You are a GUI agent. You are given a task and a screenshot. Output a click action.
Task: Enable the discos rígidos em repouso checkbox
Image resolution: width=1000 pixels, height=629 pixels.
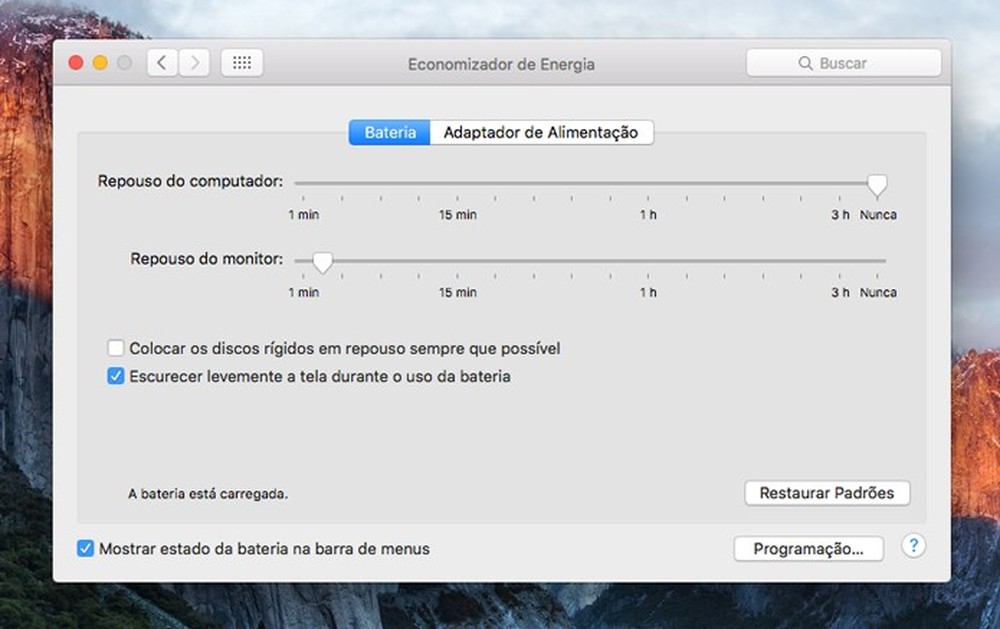click(x=116, y=348)
